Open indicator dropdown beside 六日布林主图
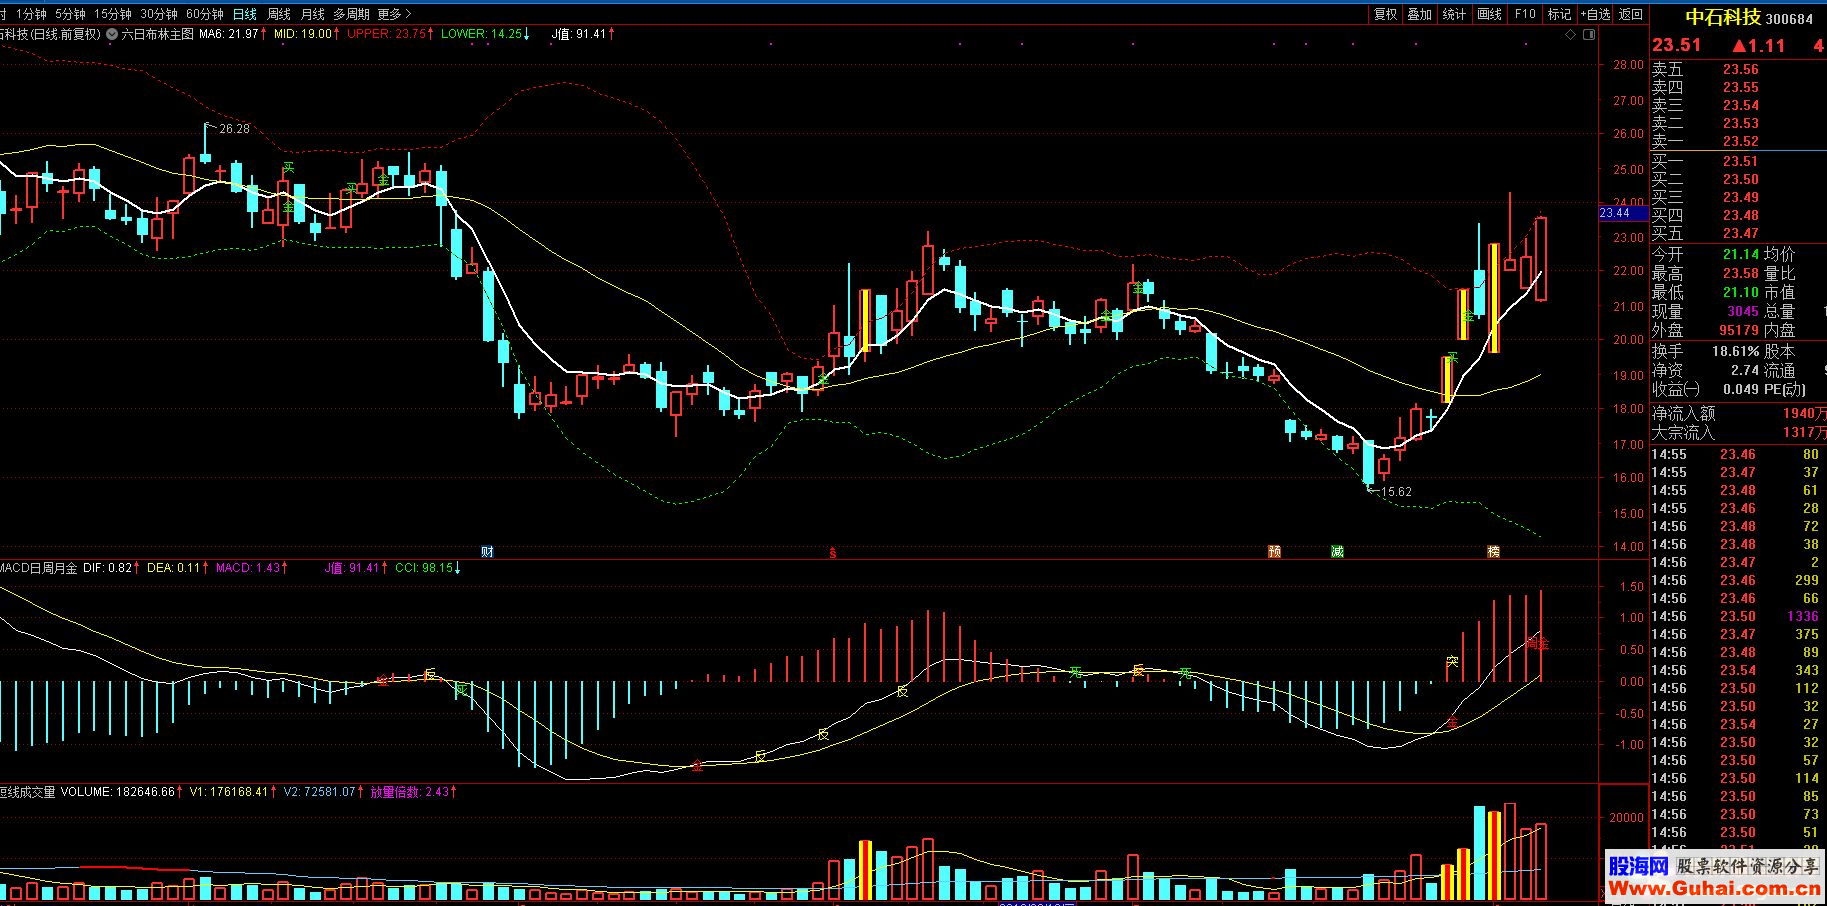 pos(111,34)
